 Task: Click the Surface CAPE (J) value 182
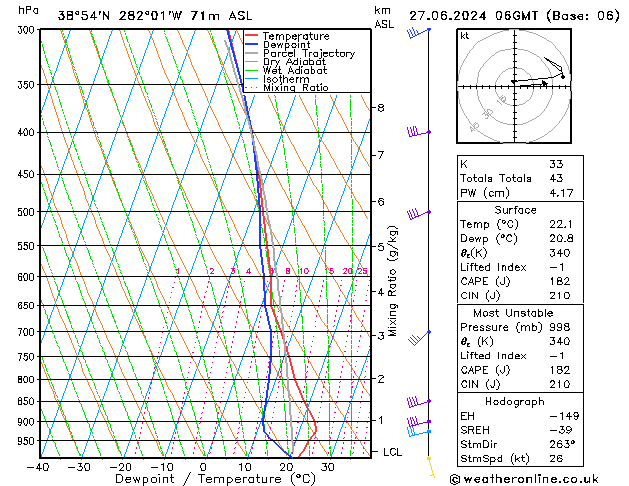point(560,281)
